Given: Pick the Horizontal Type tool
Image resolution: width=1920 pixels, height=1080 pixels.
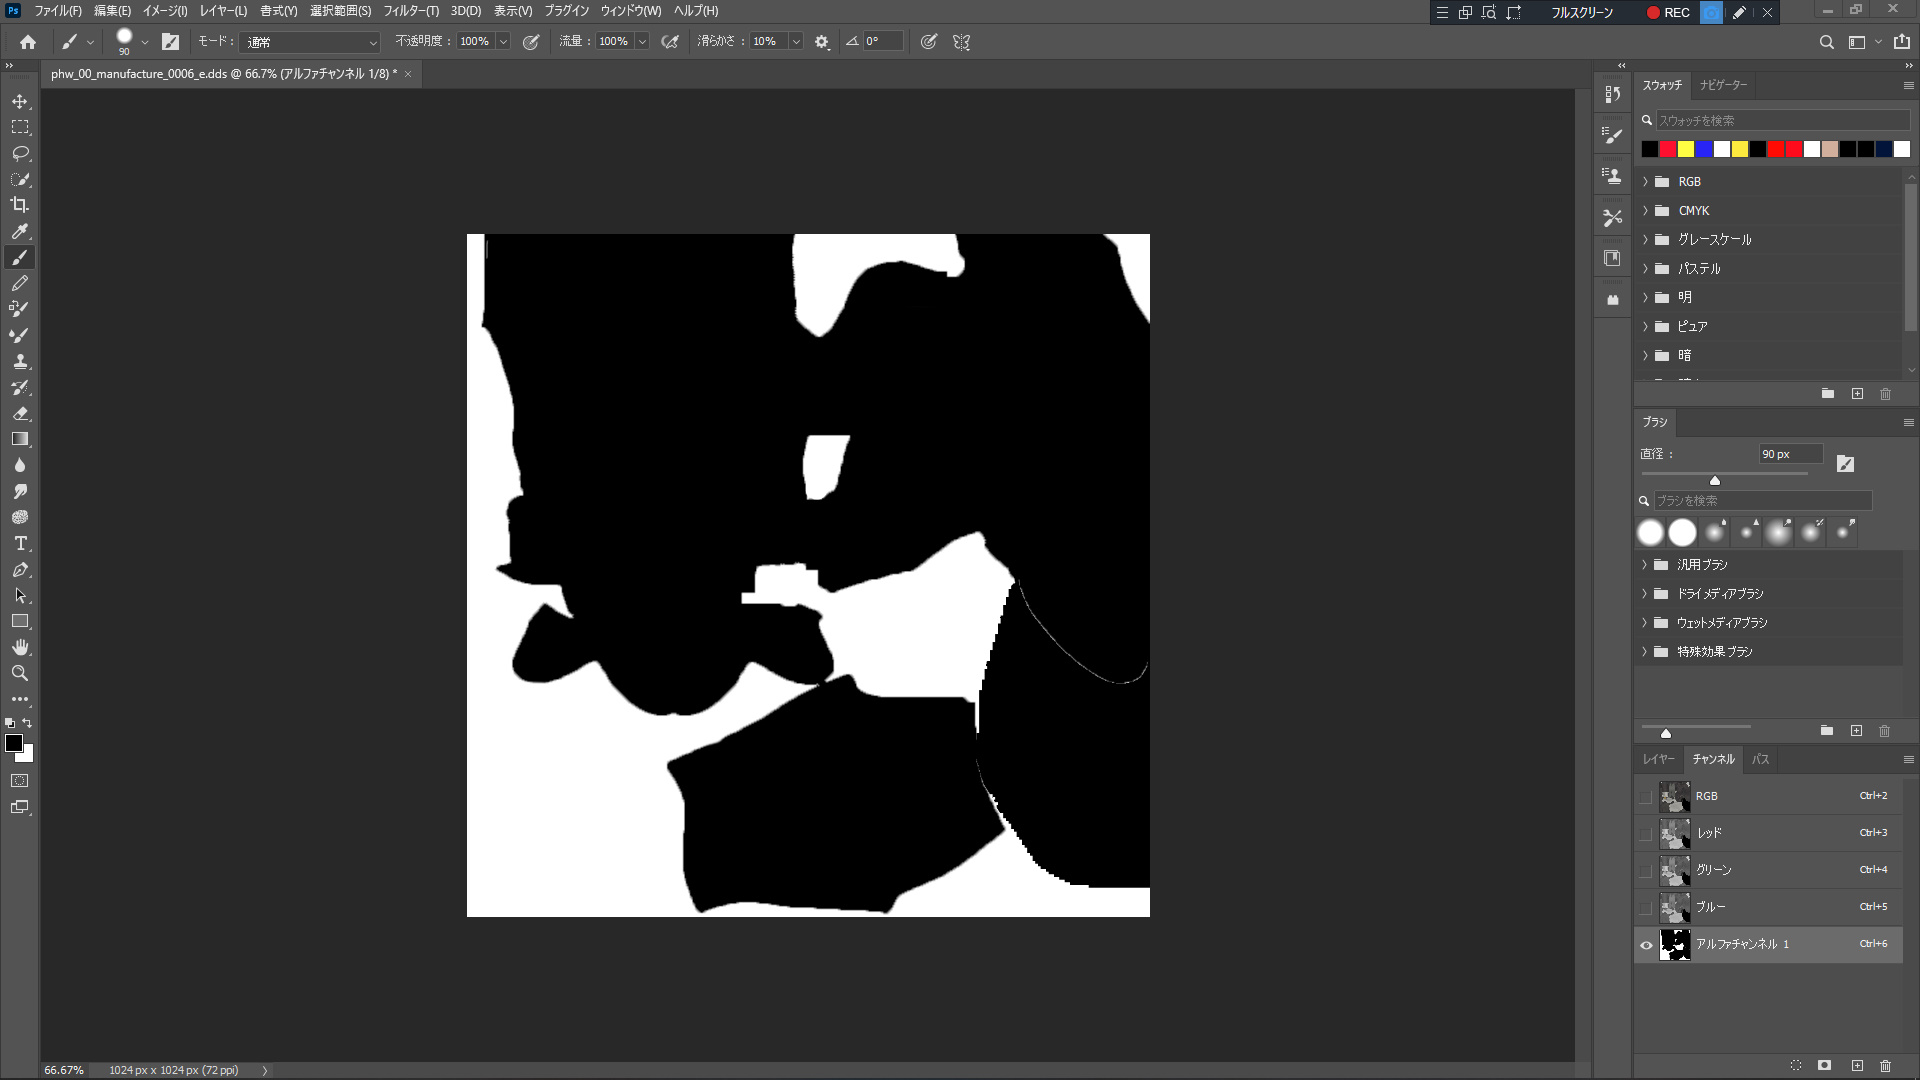Looking at the screenshot, I should pyautogui.click(x=20, y=543).
